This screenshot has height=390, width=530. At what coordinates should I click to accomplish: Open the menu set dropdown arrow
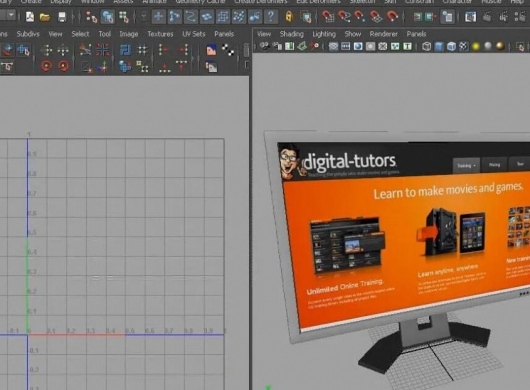pos(11,15)
